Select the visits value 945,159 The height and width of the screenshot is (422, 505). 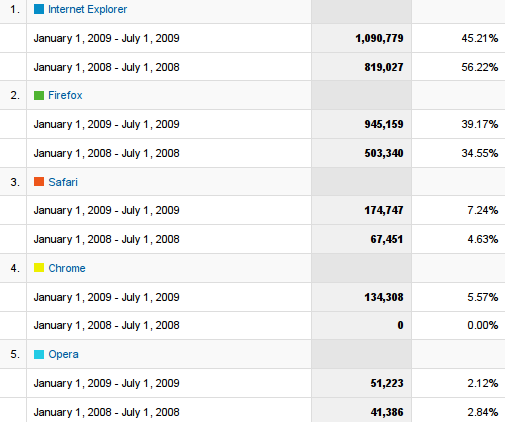pos(384,124)
